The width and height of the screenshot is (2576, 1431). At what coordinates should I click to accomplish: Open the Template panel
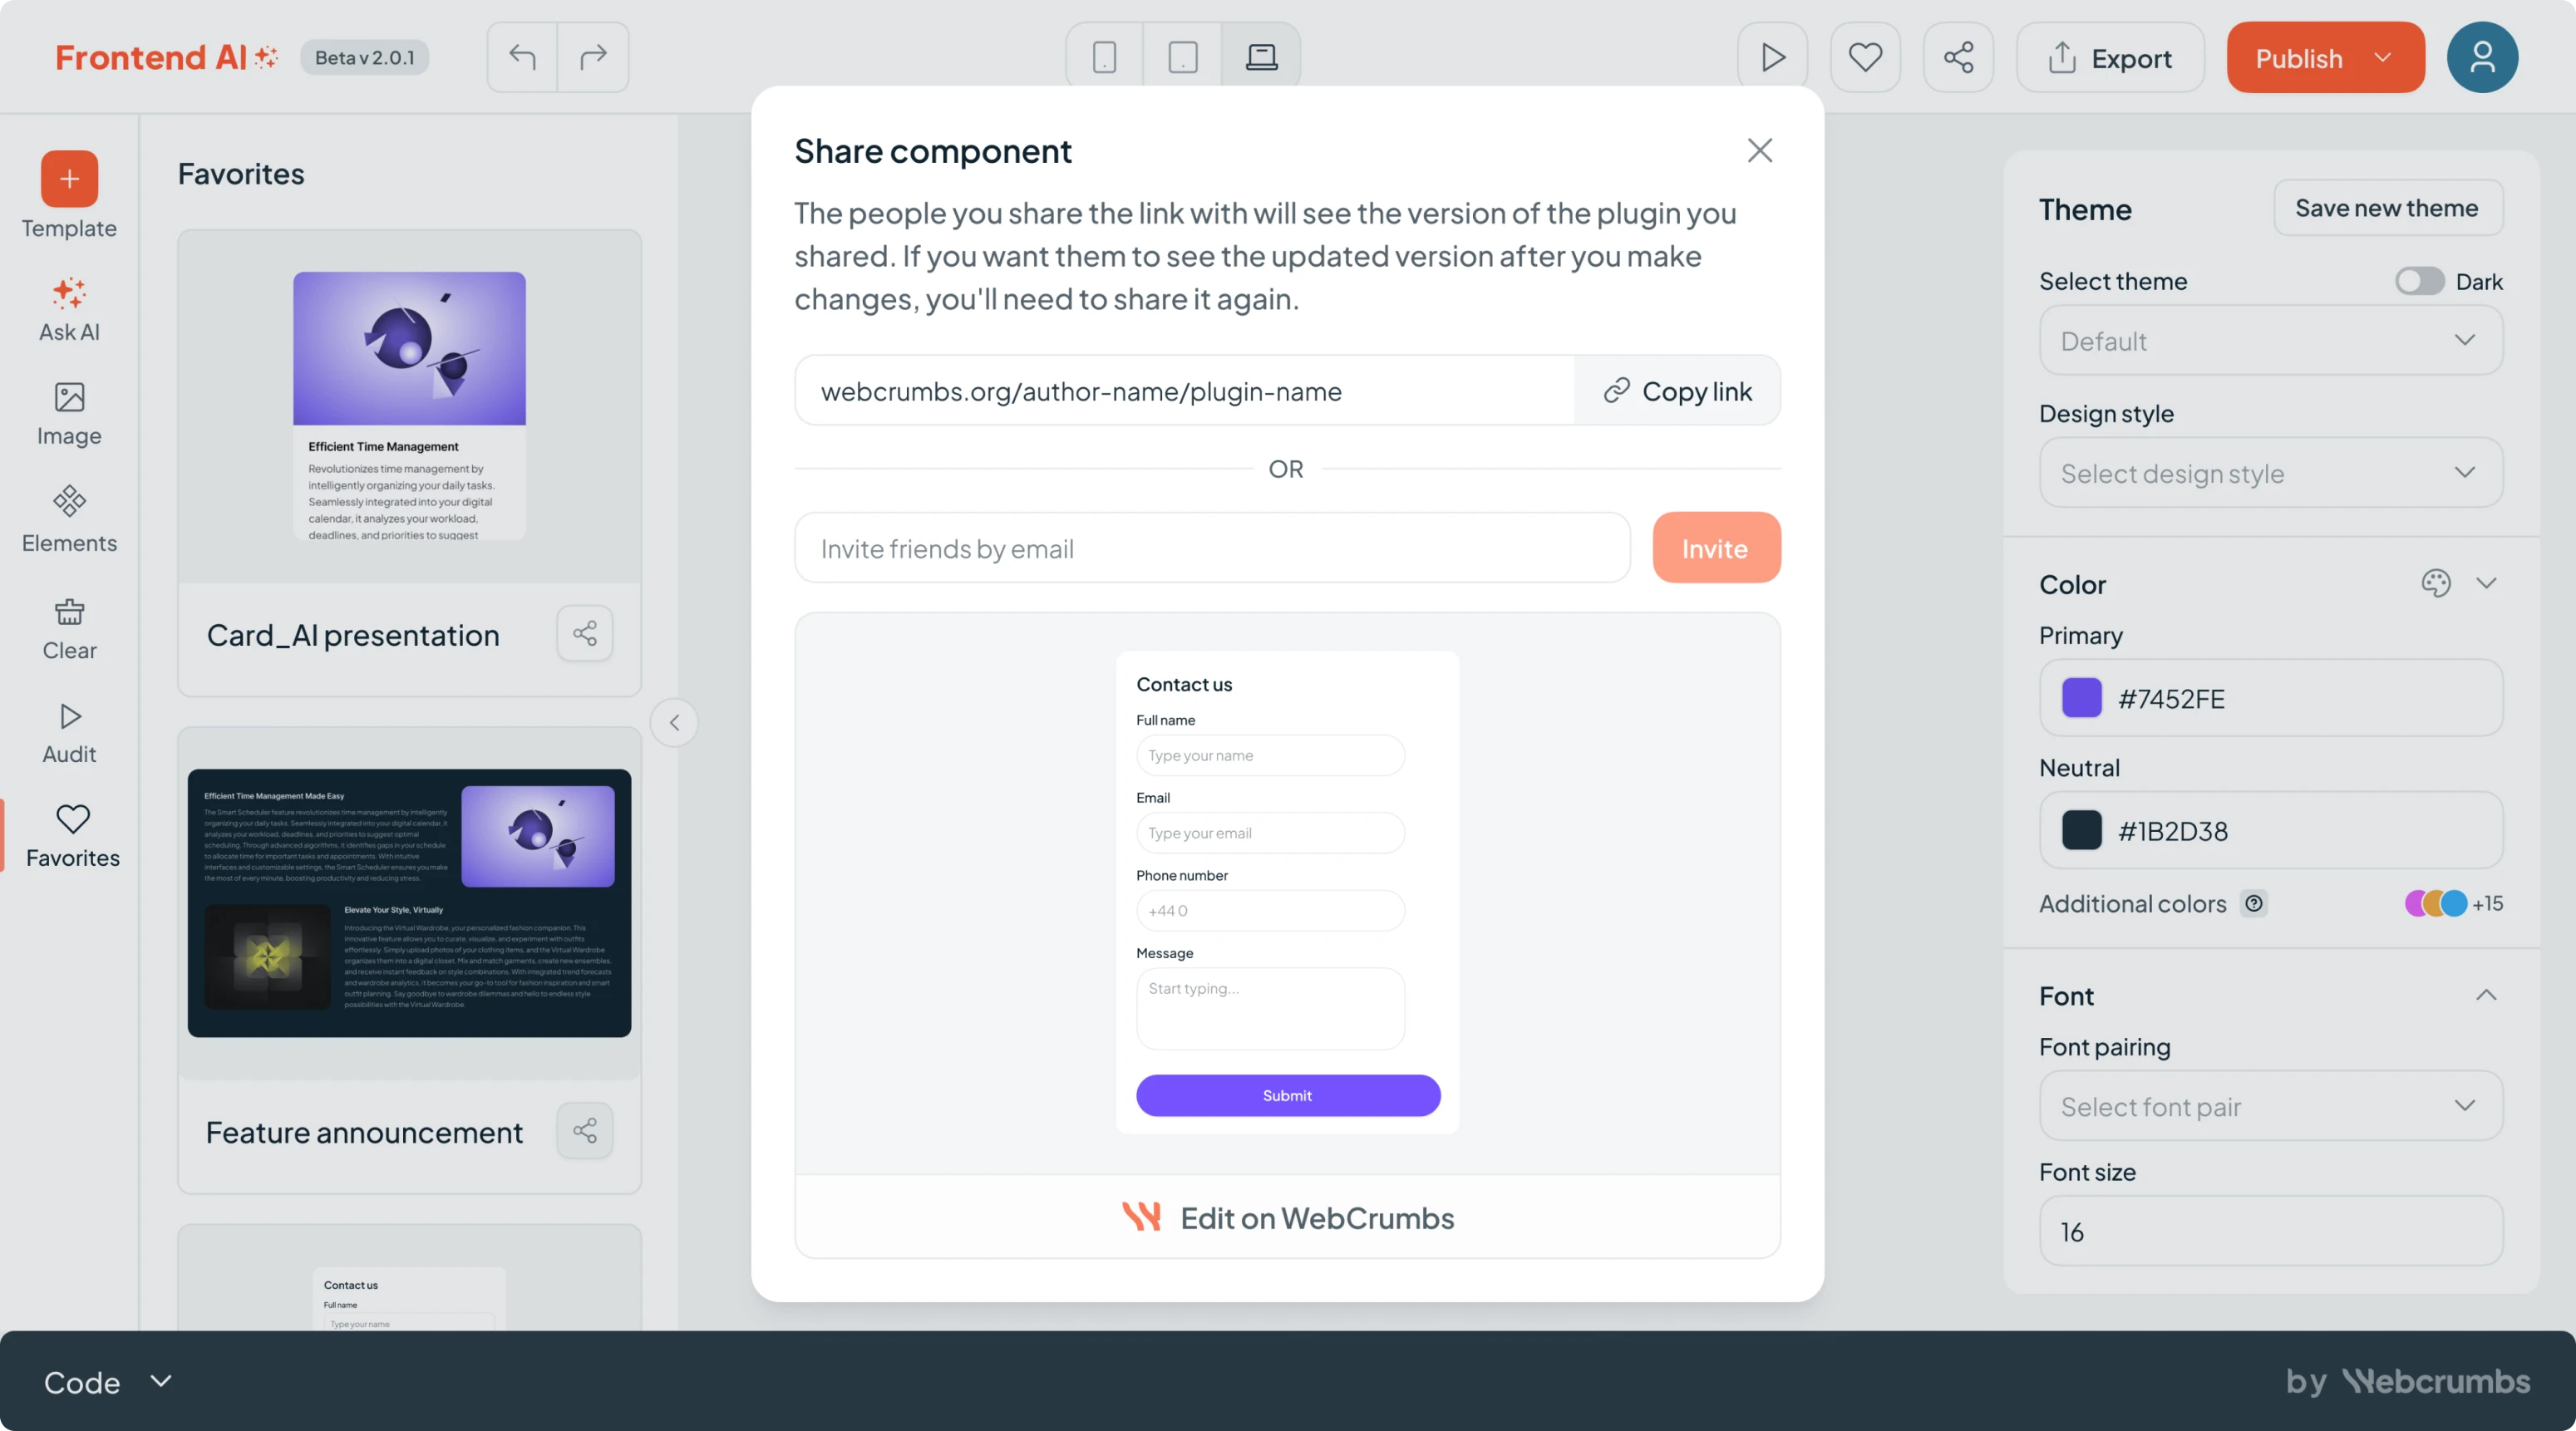click(68, 197)
